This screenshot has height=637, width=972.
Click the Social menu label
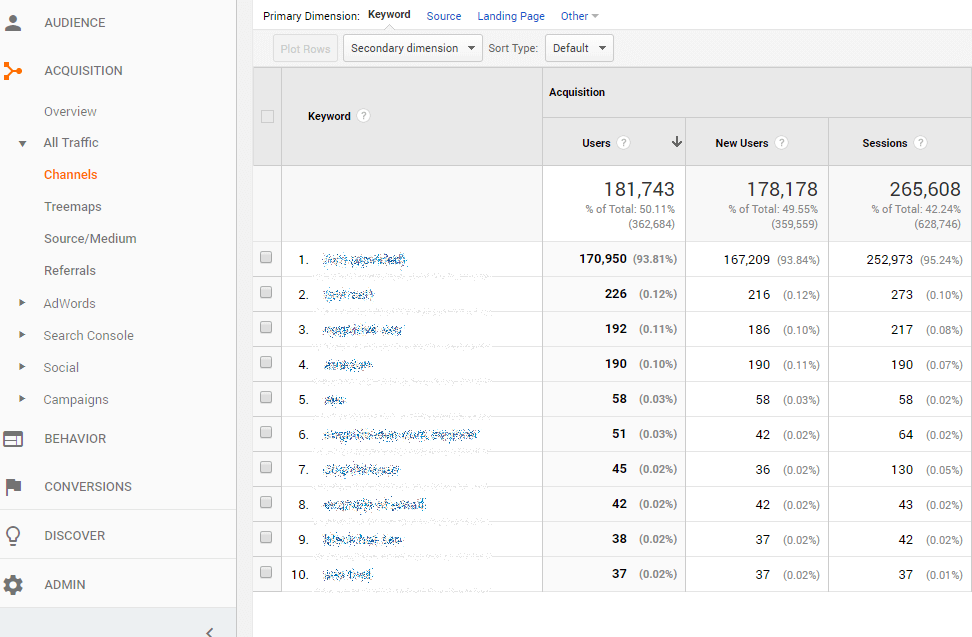point(61,367)
